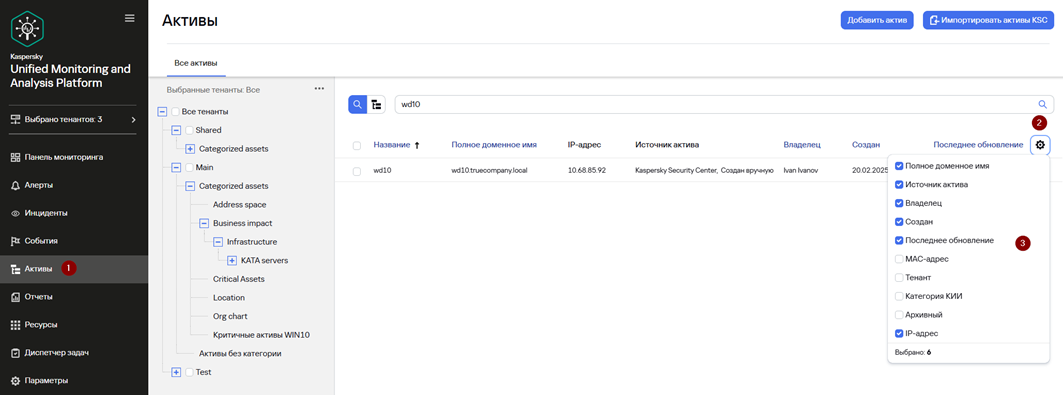Image resolution: width=1063 pixels, height=395 pixels.
Task: Open the three-dot menu above tenant tree
Action: (x=319, y=89)
